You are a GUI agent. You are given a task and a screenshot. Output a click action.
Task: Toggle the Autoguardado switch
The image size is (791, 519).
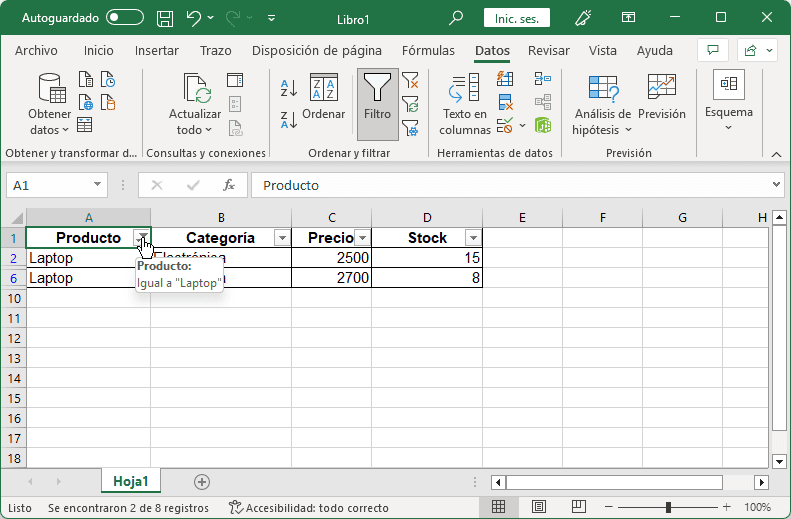tap(124, 18)
